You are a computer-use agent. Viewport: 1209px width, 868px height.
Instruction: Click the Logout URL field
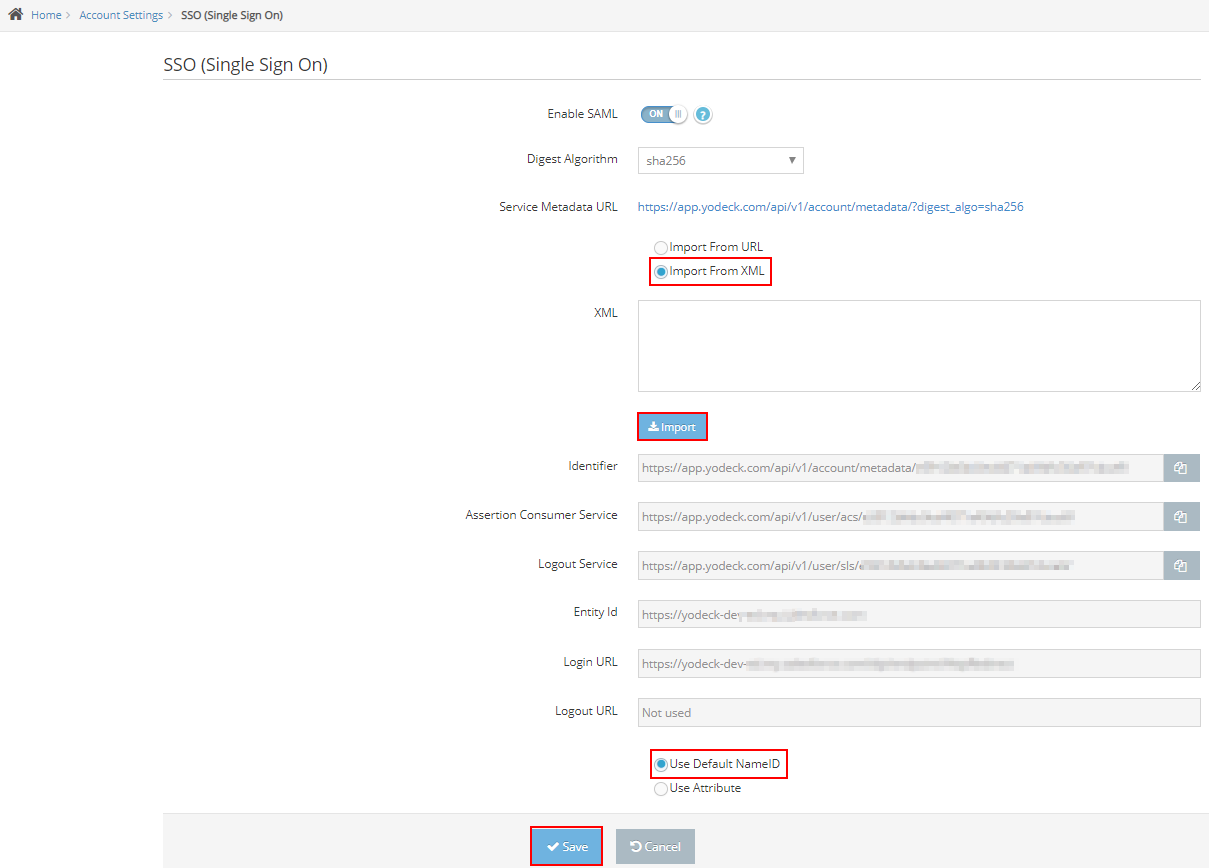pyautogui.click(x=918, y=713)
